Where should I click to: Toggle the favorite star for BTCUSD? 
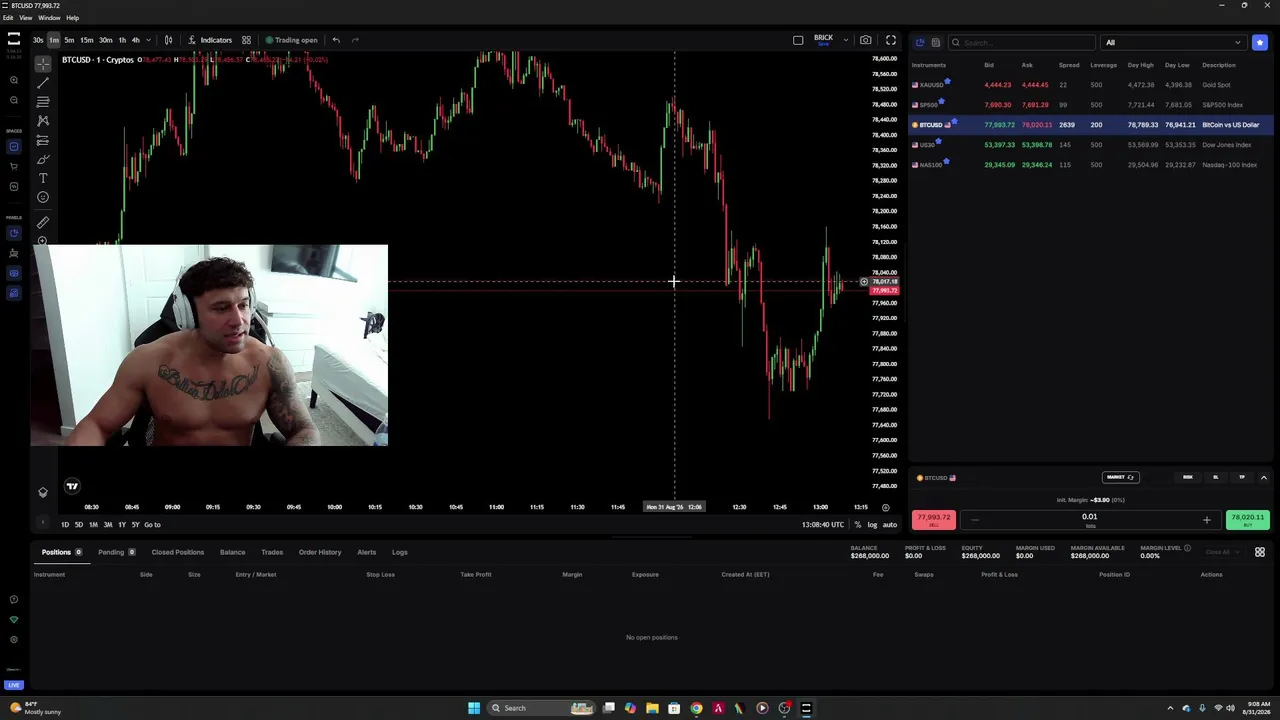(x=954, y=121)
